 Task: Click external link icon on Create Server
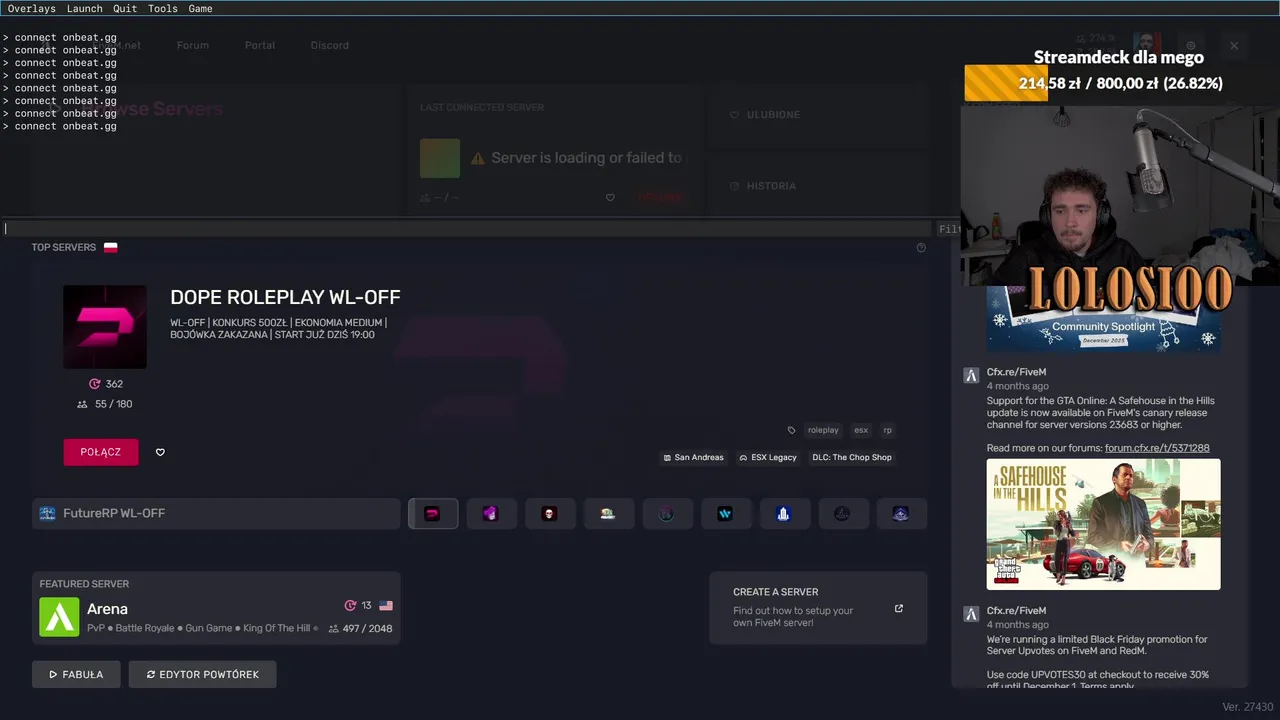[899, 608]
